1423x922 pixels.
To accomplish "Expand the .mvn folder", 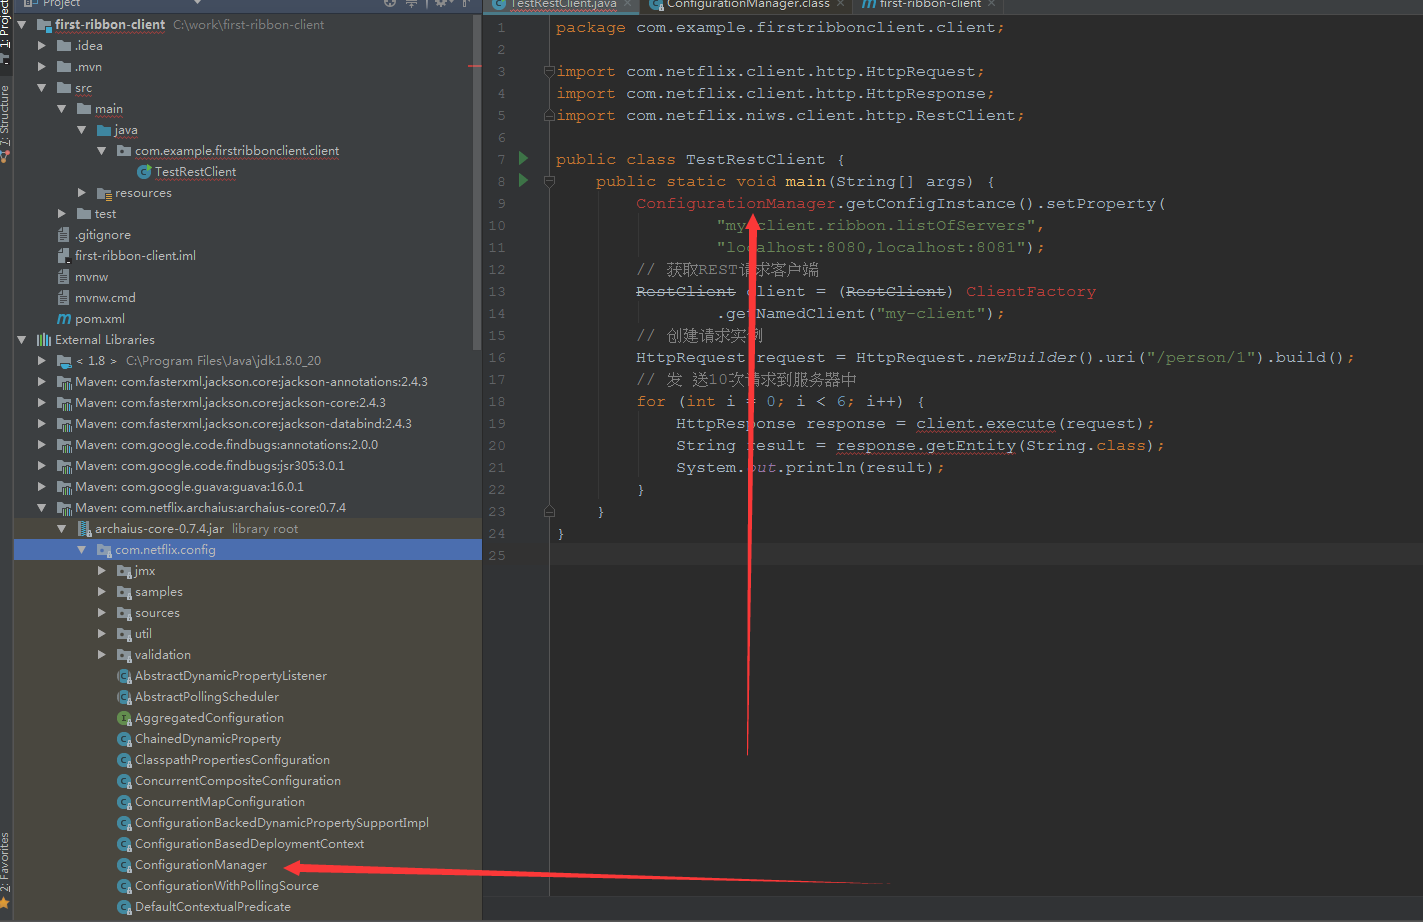I will pos(42,67).
